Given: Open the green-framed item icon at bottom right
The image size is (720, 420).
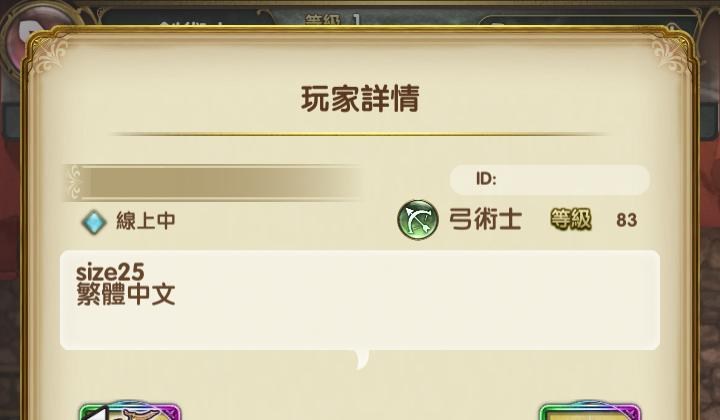Looking at the screenshot, I should tap(589, 411).
